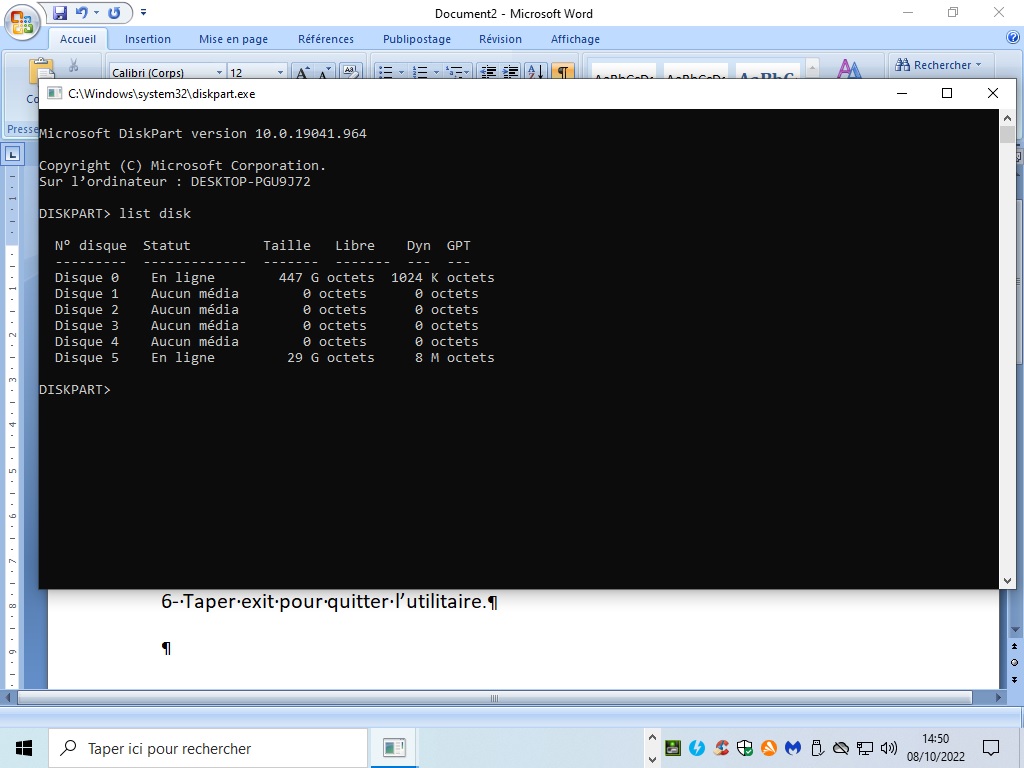The width and height of the screenshot is (1024, 768).
Task: Click the Save icon in Quick Access toolbar
Action: click(60, 13)
